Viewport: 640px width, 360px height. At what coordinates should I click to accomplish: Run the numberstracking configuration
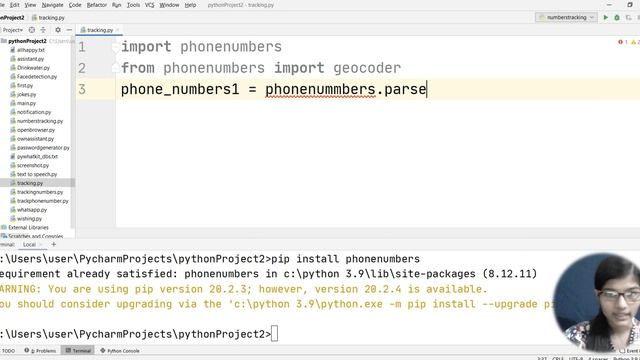[x=606, y=18]
